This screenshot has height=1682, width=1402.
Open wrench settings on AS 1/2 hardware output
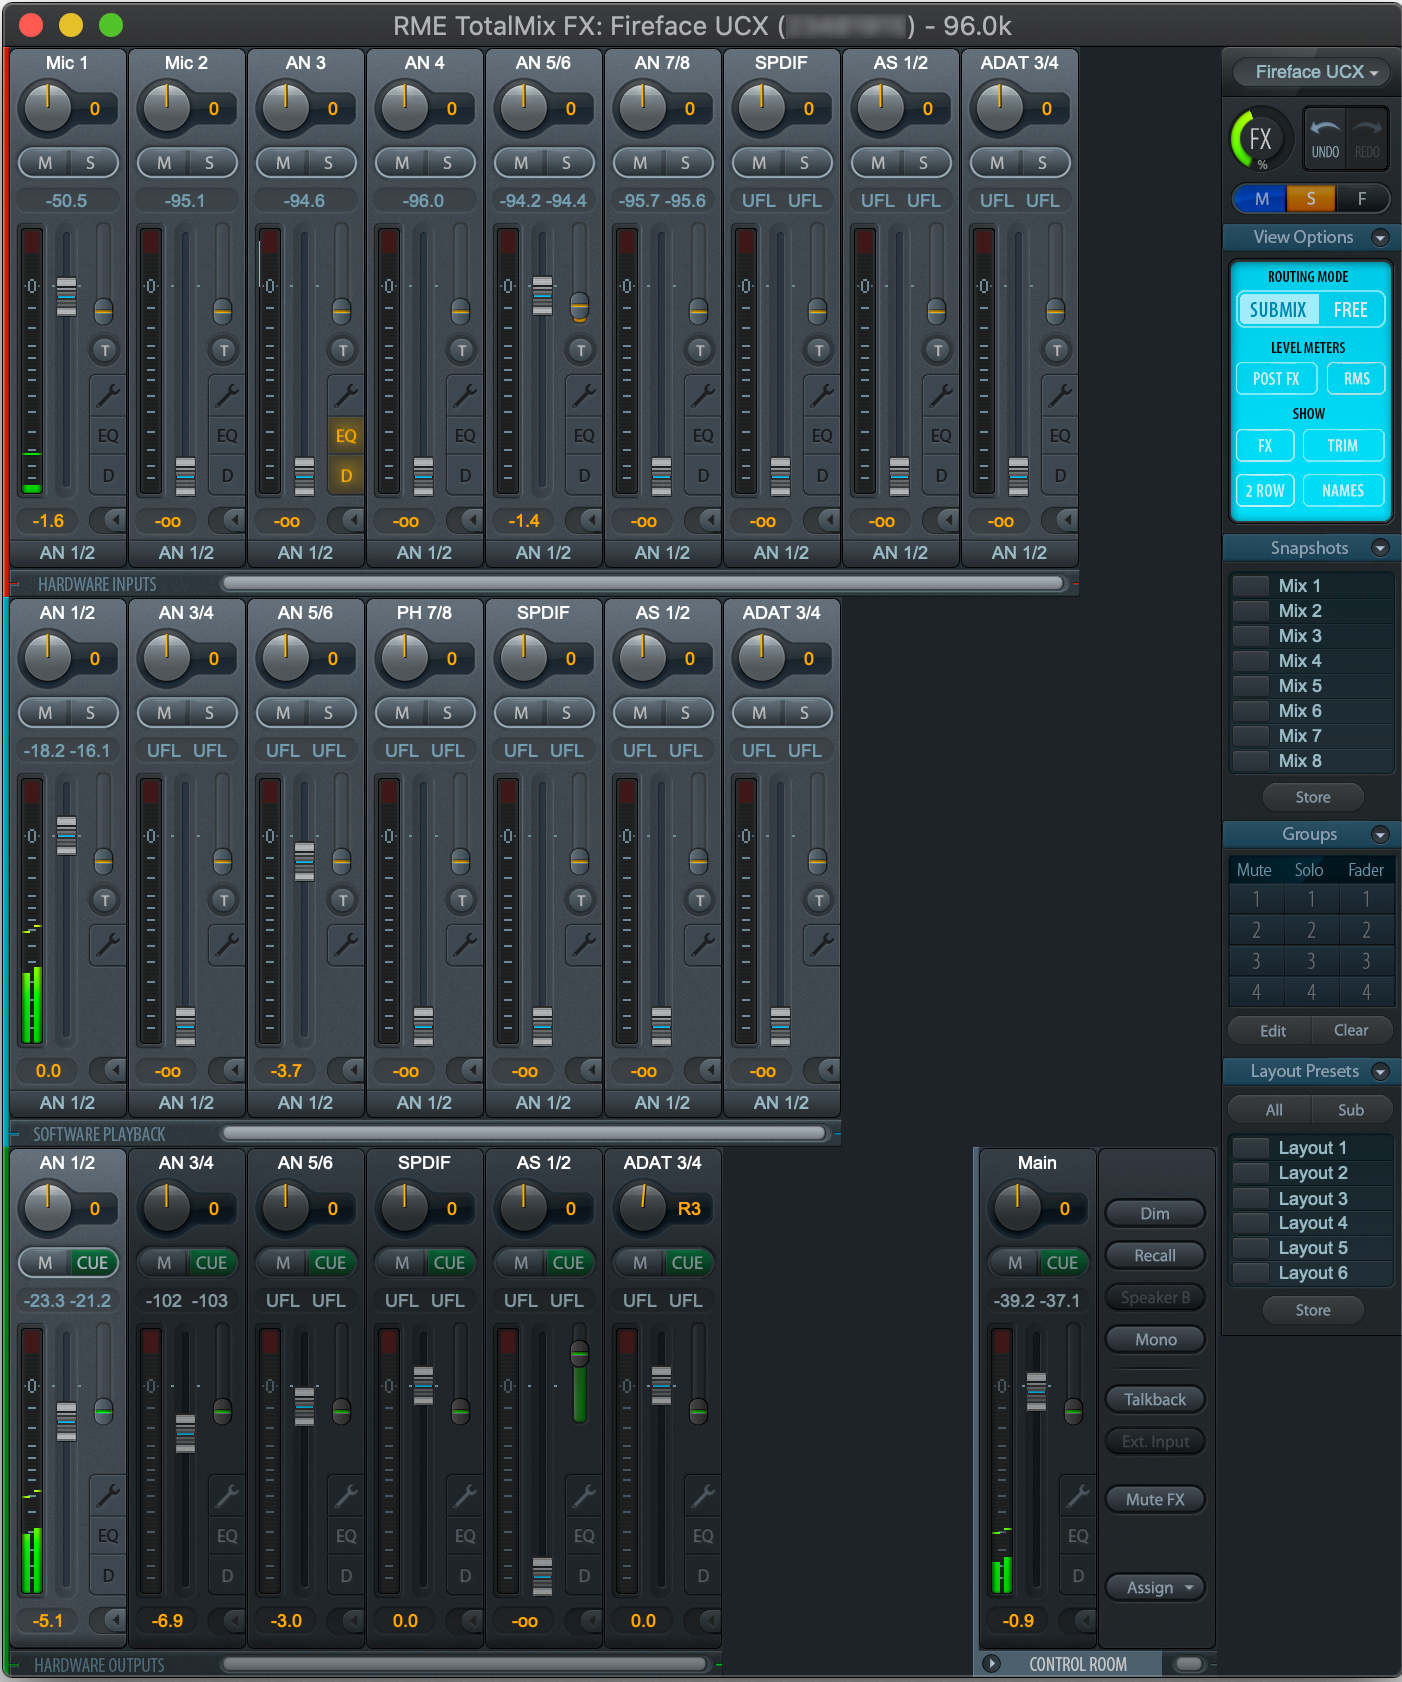click(583, 1494)
